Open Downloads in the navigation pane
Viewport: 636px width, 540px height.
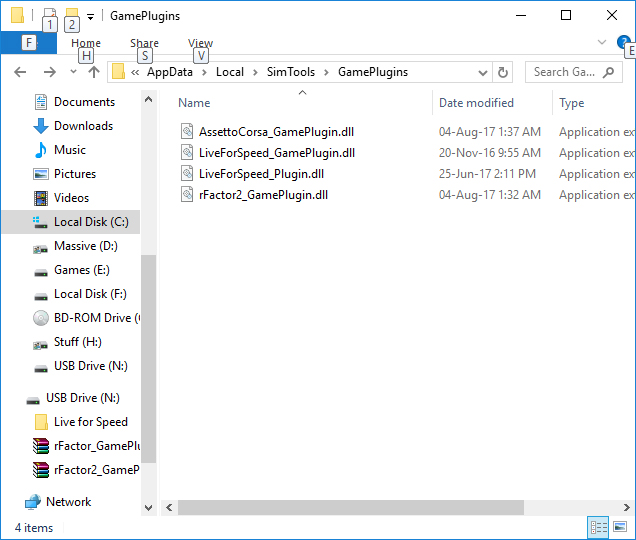click(83, 126)
